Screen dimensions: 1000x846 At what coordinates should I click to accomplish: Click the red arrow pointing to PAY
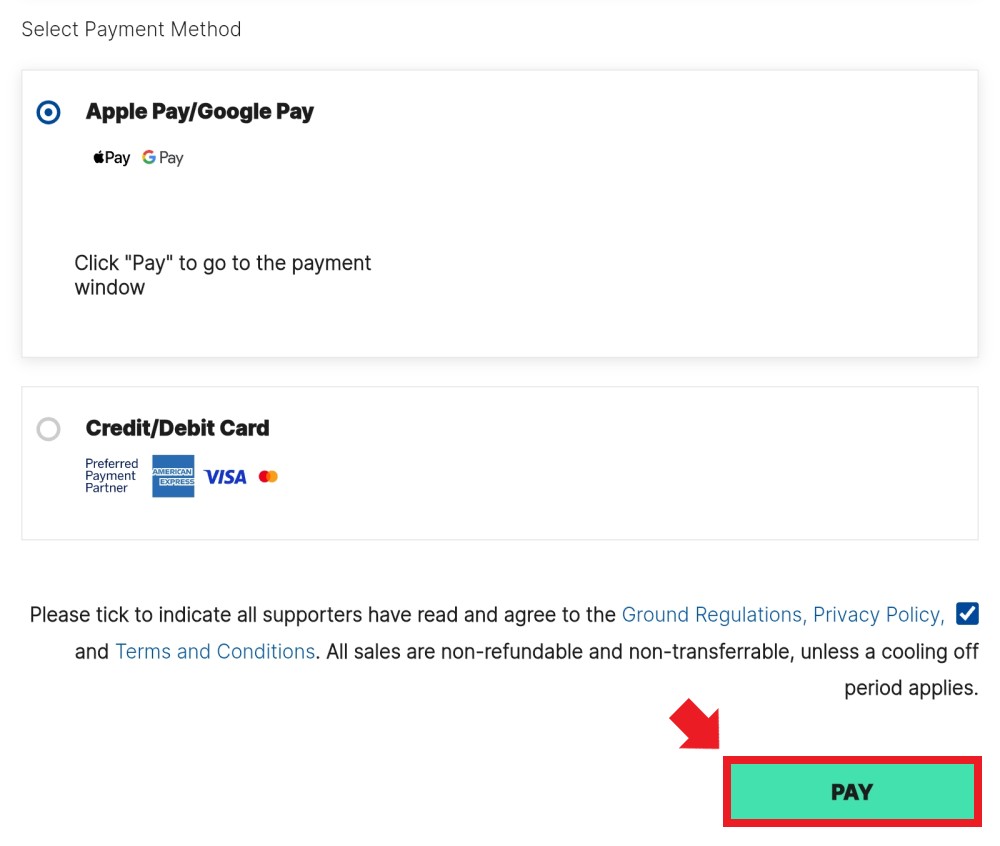coord(695,724)
